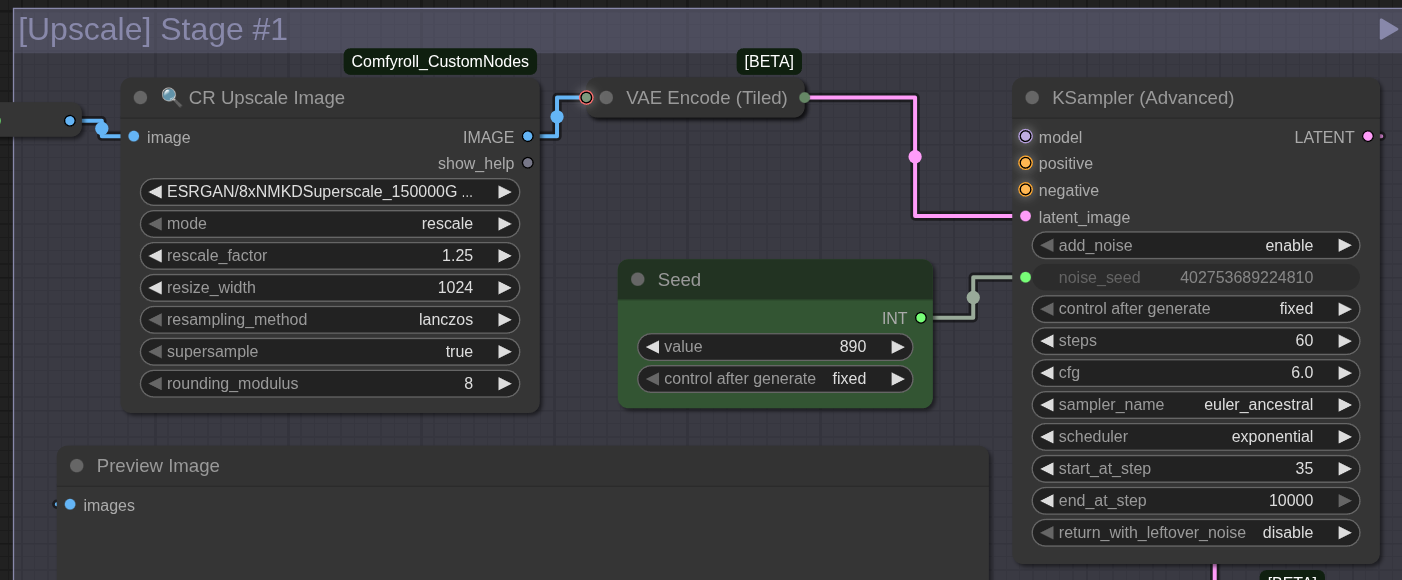Click Seed node collapse dot
The width and height of the screenshot is (1402, 580).
[638, 280]
